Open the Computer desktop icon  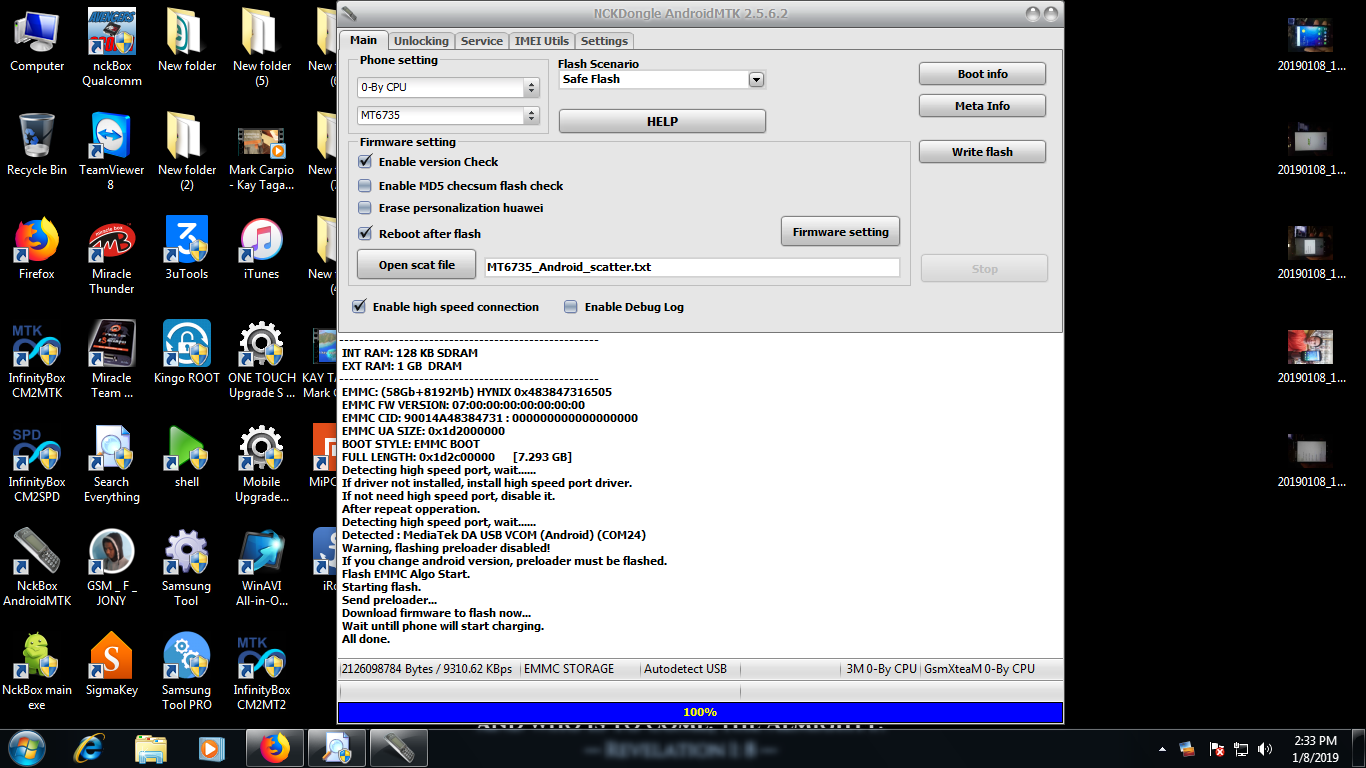(x=37, y=40)
